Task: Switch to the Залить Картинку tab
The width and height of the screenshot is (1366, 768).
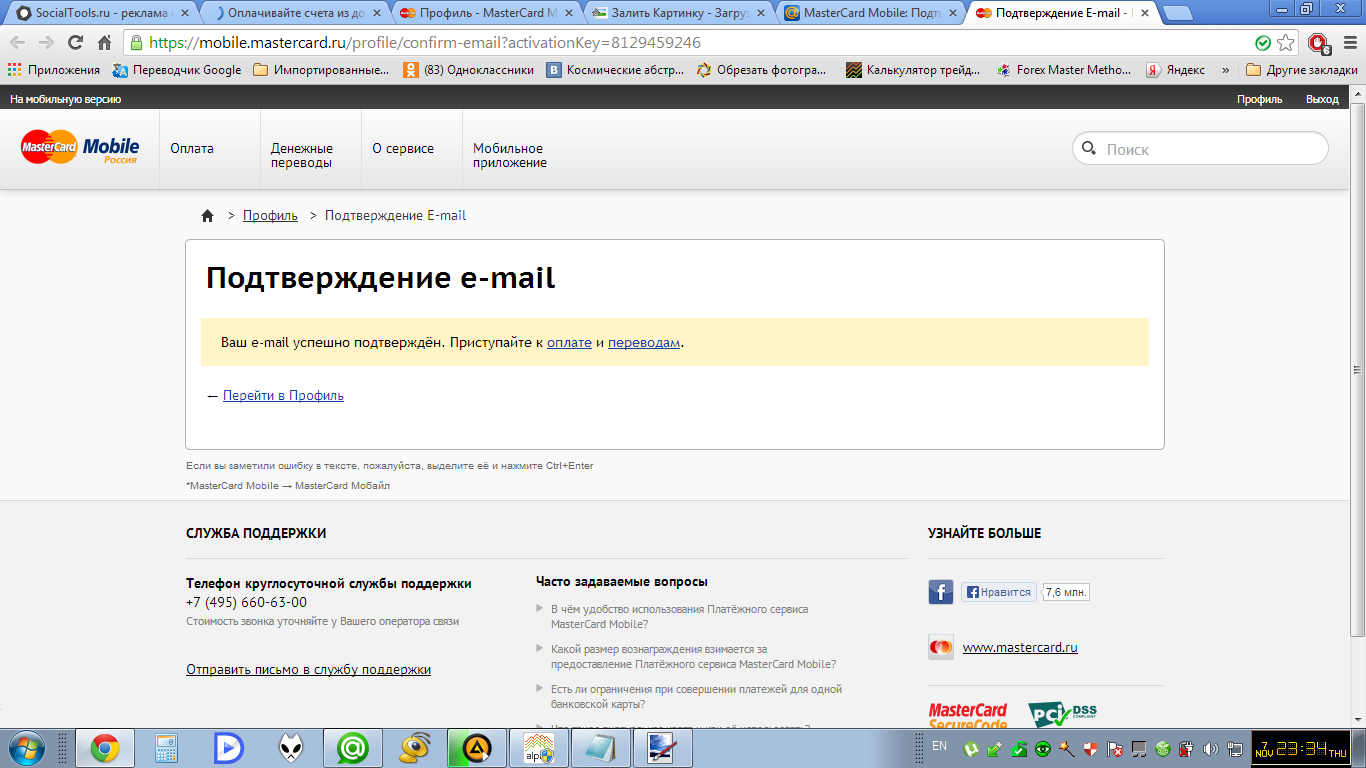Action: click(x=680, y=13)
